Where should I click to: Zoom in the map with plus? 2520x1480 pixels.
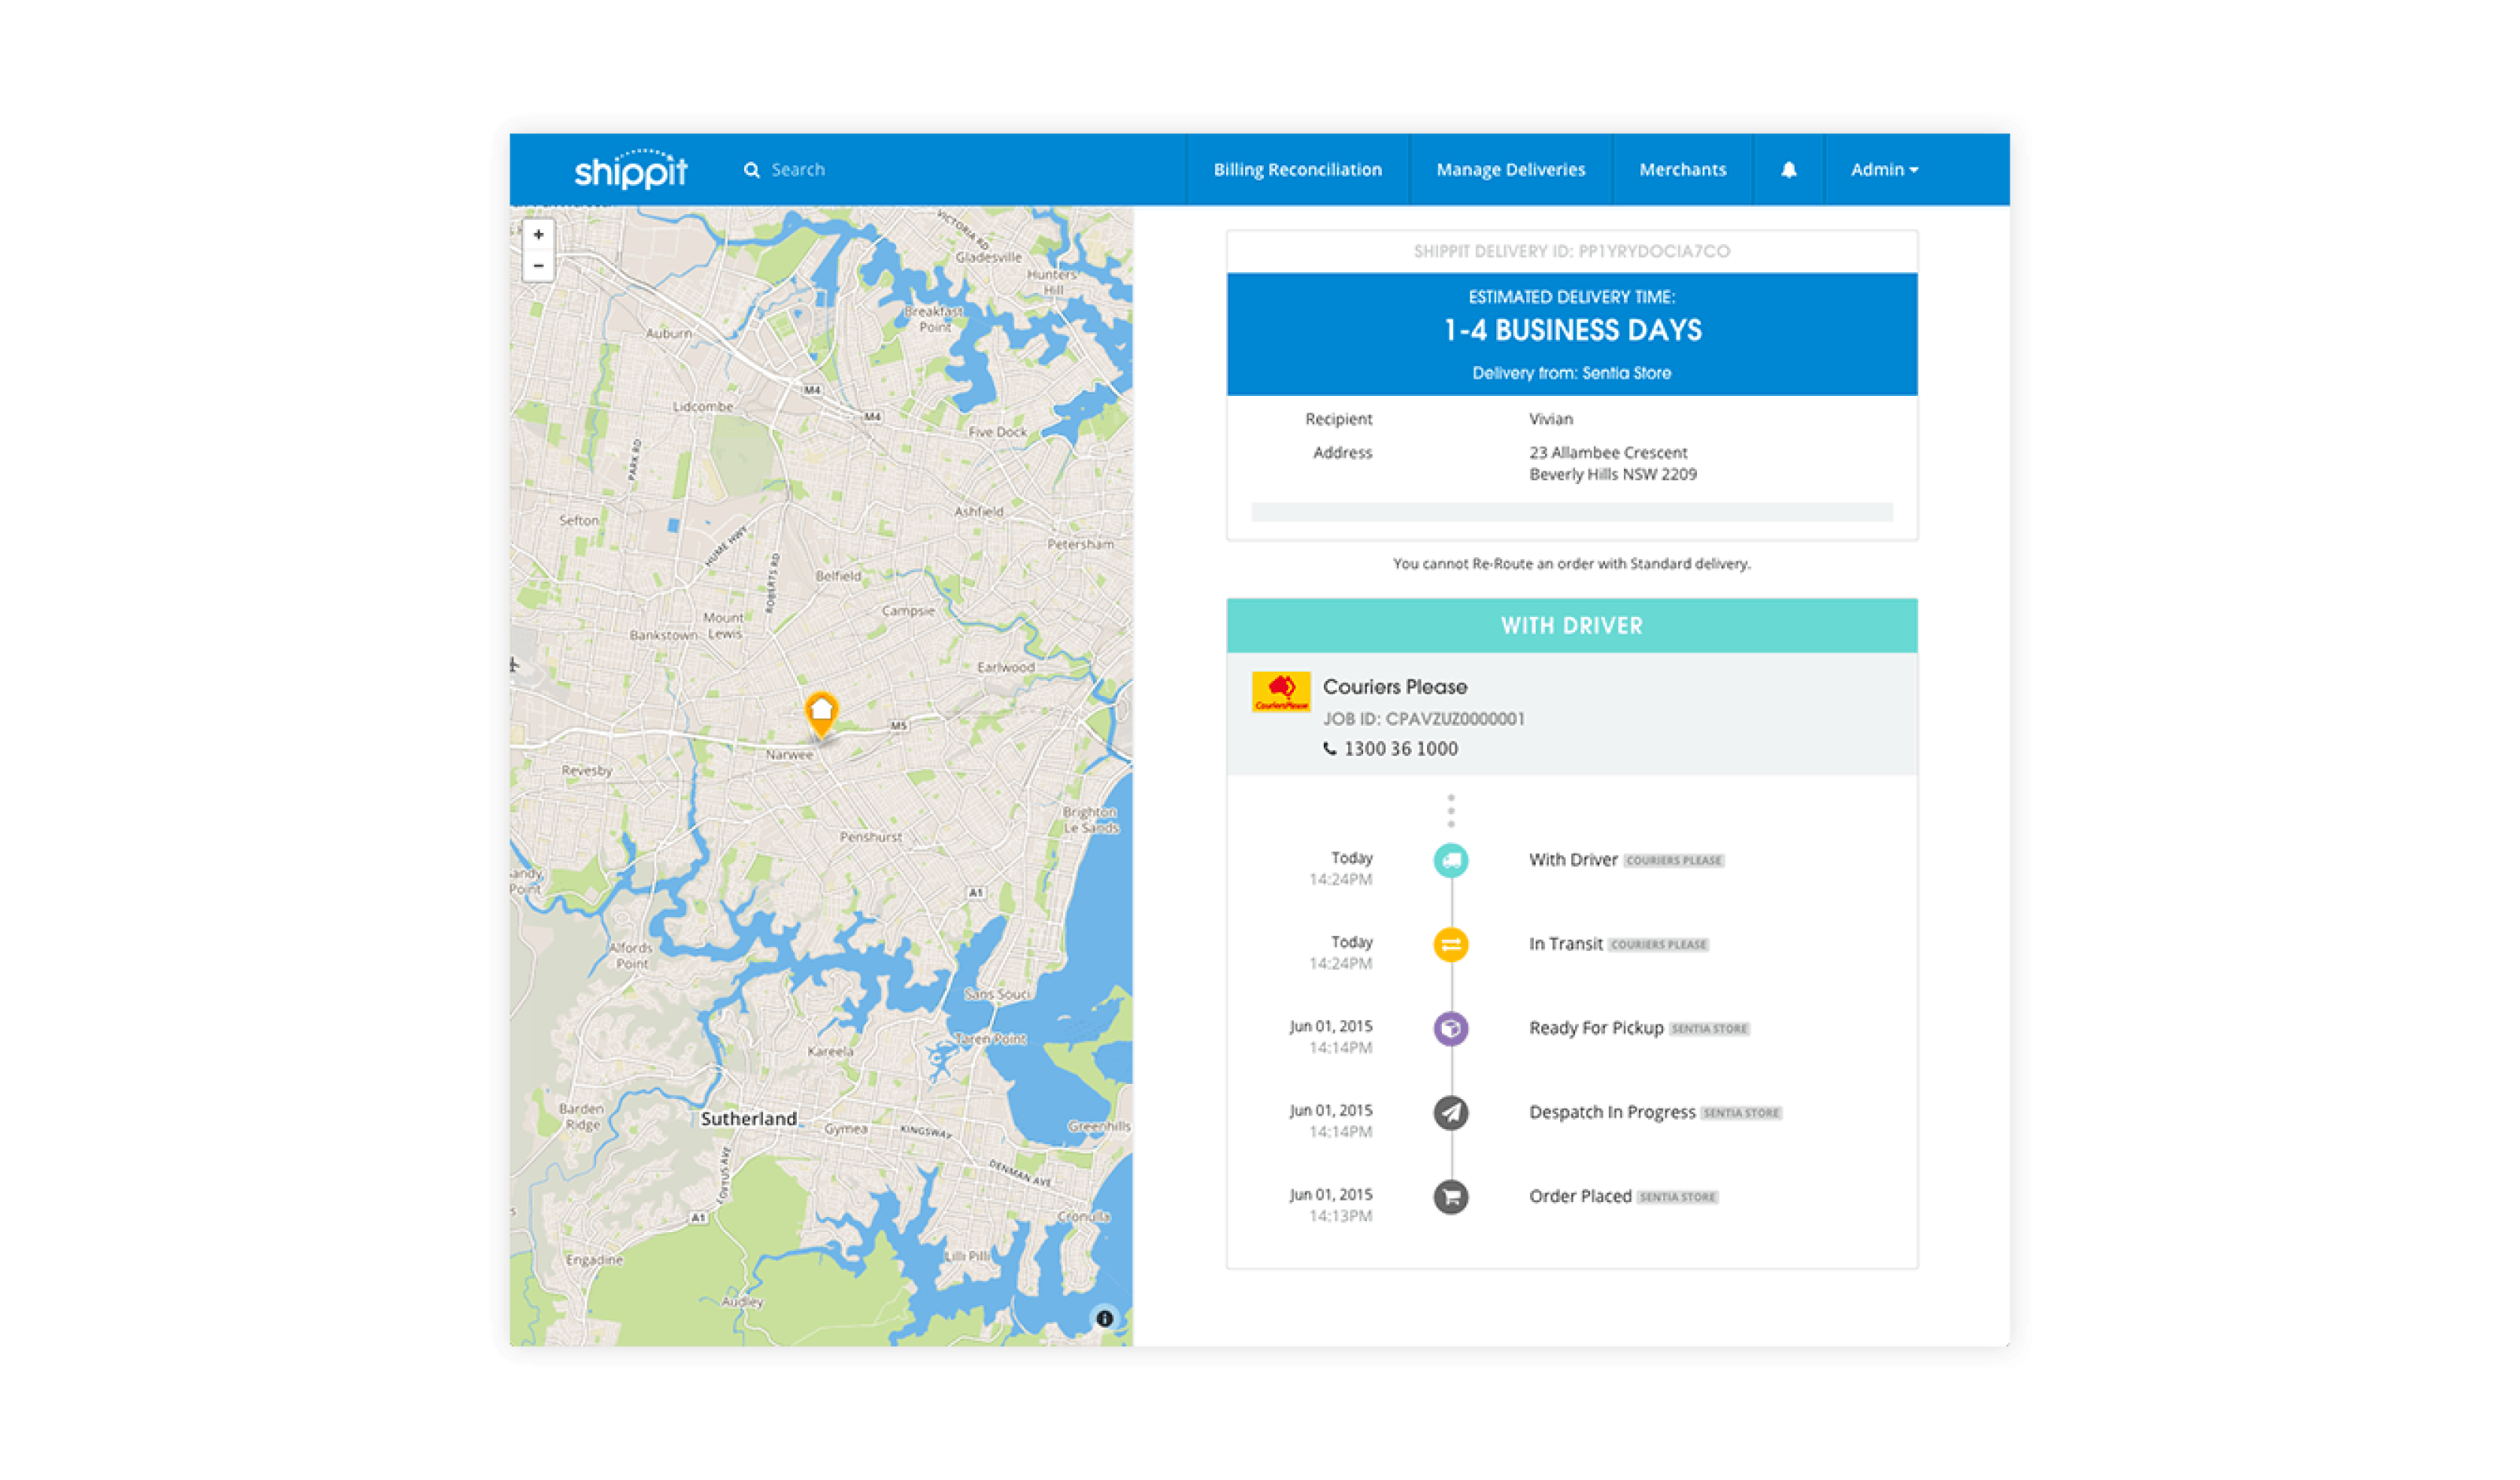coord(538,235)
